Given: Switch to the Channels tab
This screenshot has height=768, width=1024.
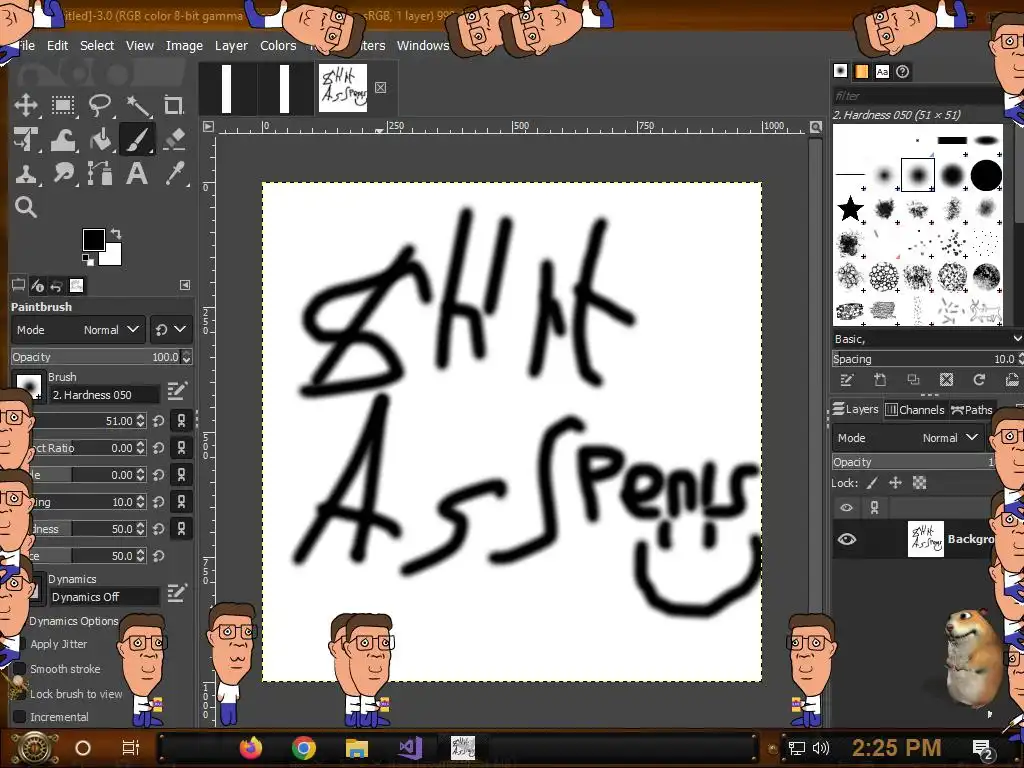Looking at the screenshot, I should pyautogui.click(x=915, y=409).
